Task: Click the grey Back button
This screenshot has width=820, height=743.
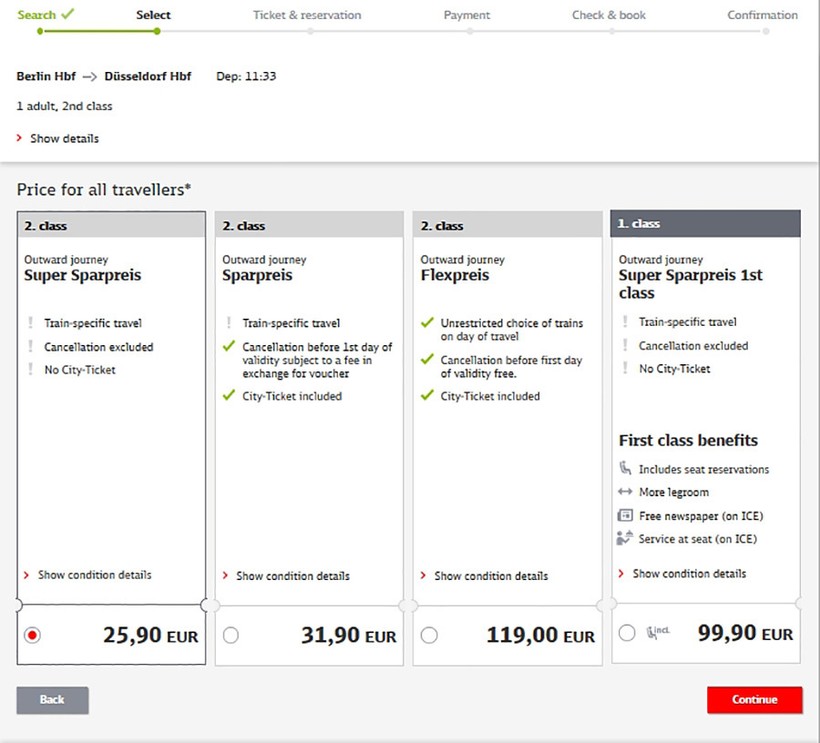Action: click(x=52, y=700)
